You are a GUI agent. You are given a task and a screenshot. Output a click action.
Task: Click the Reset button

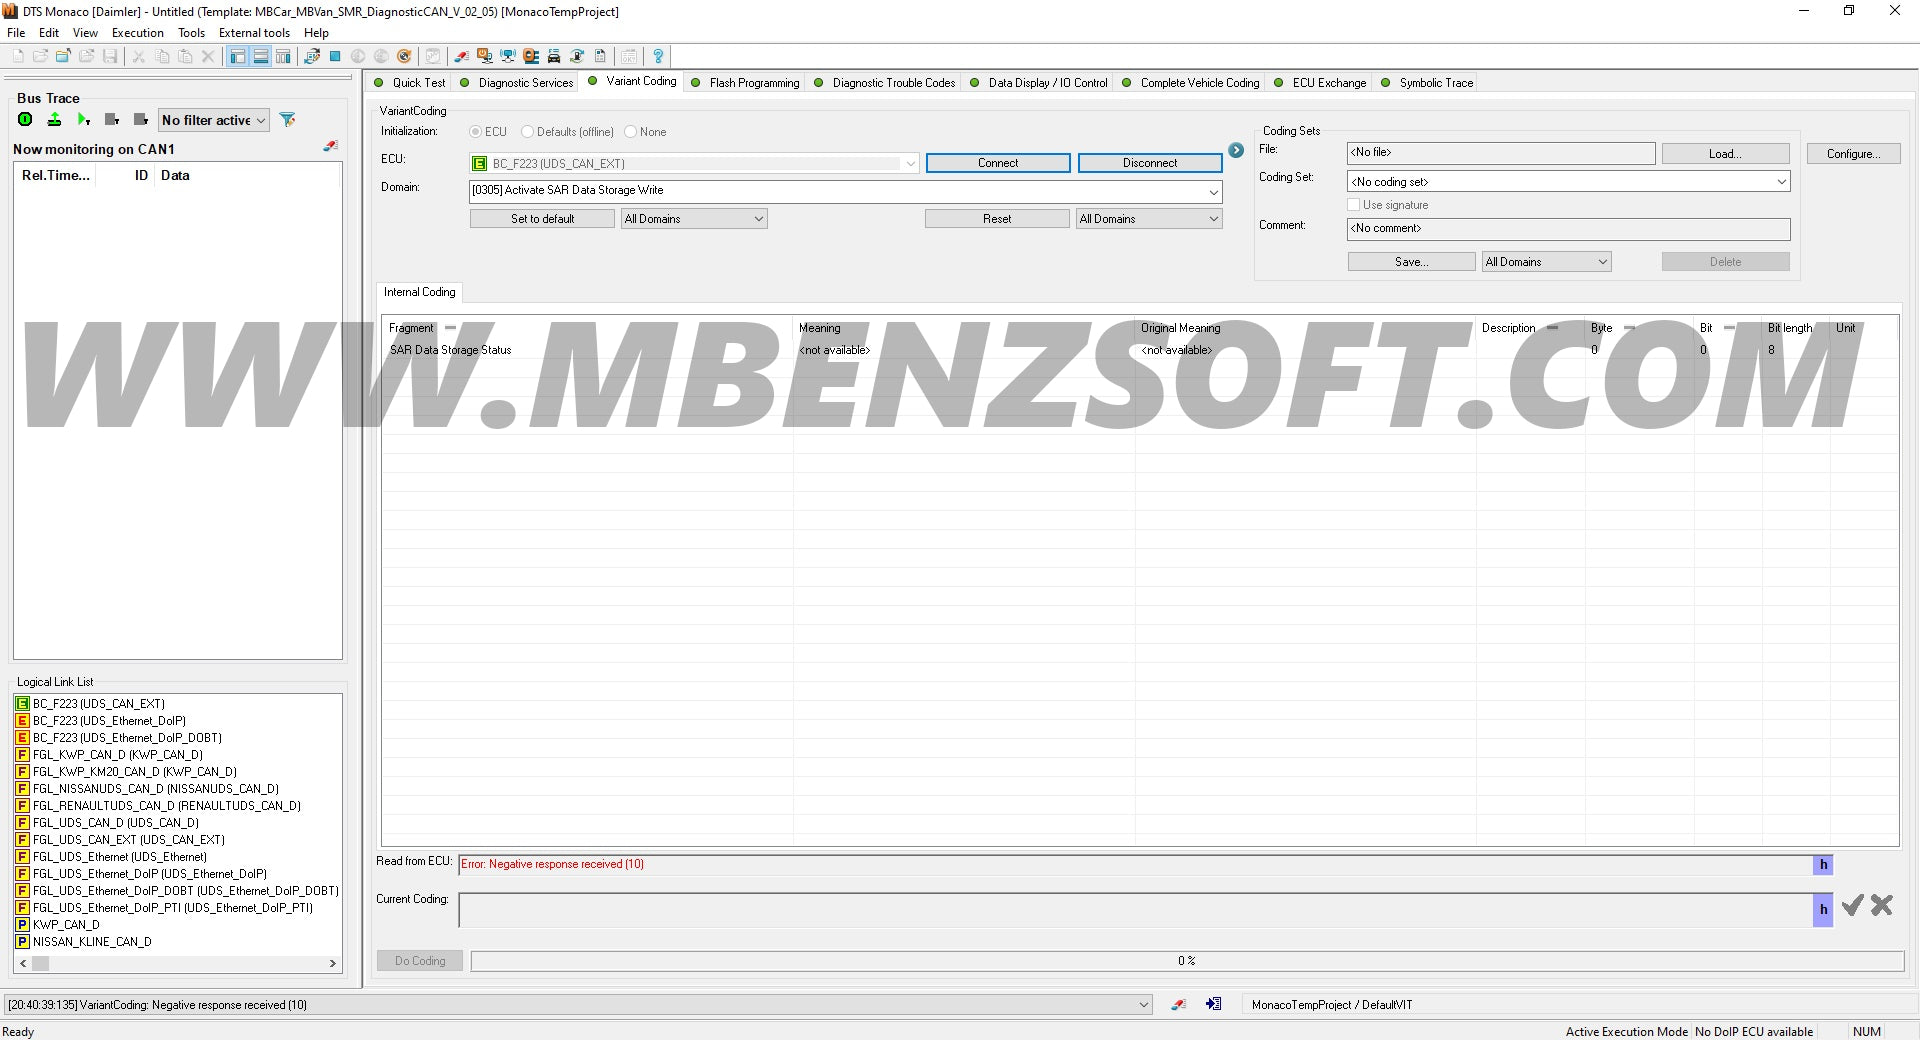997,219
